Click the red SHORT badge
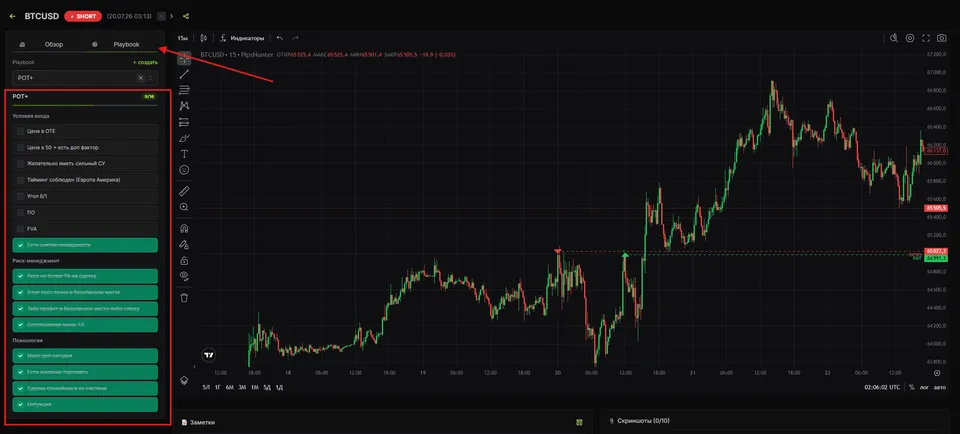960x434 pixels. coord(83,17)
